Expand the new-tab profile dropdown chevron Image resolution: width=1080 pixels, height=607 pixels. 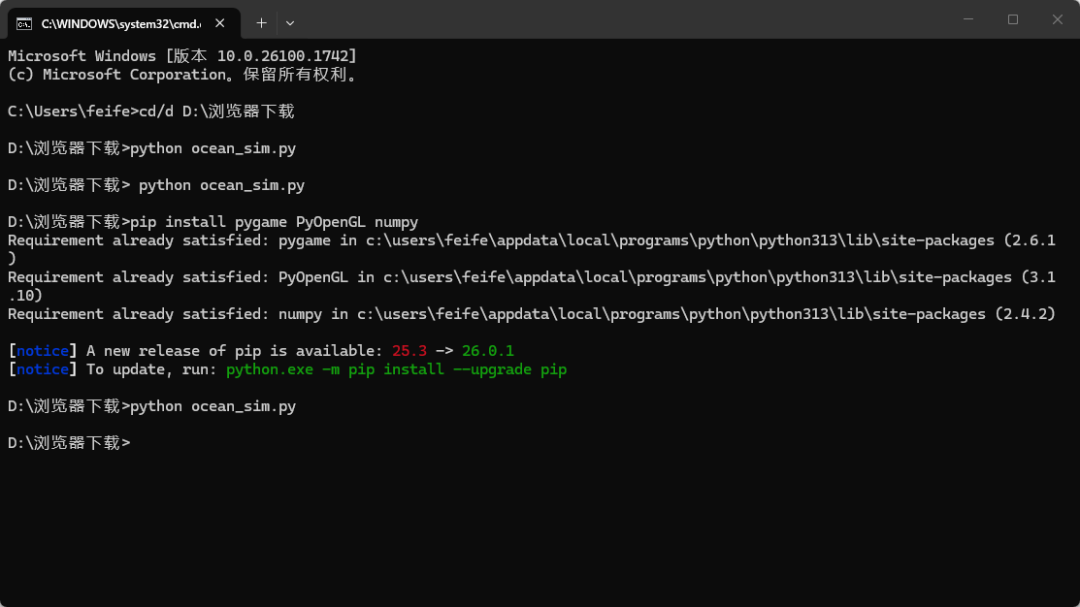coord(290,22)
